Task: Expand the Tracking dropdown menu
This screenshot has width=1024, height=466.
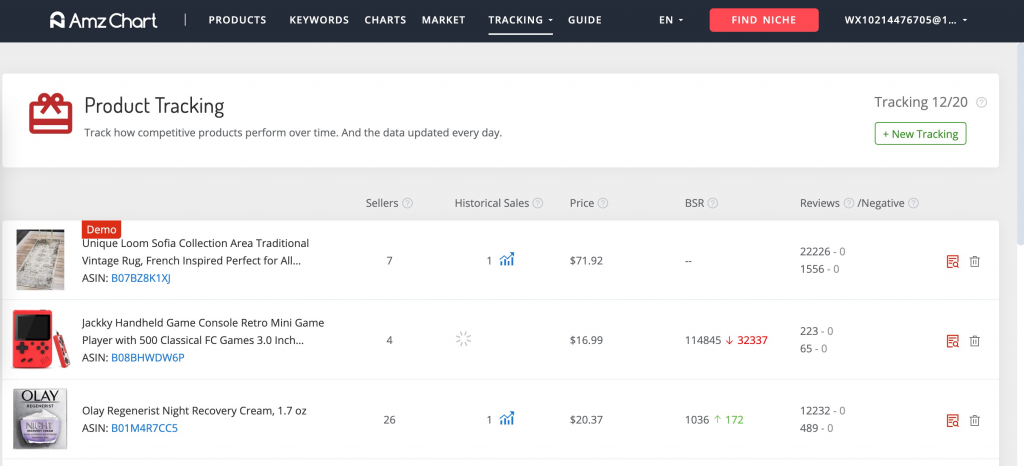Action: 520,20
